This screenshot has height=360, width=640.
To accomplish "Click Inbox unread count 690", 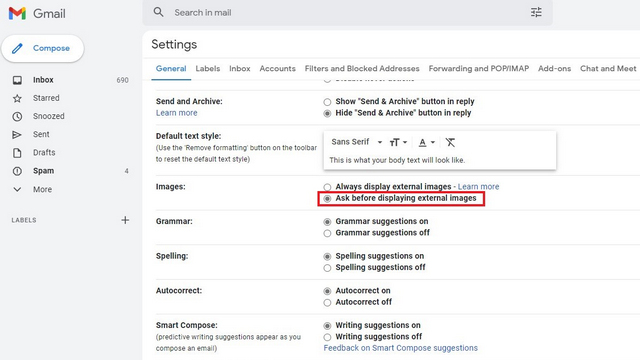I will tap(122, 80).
